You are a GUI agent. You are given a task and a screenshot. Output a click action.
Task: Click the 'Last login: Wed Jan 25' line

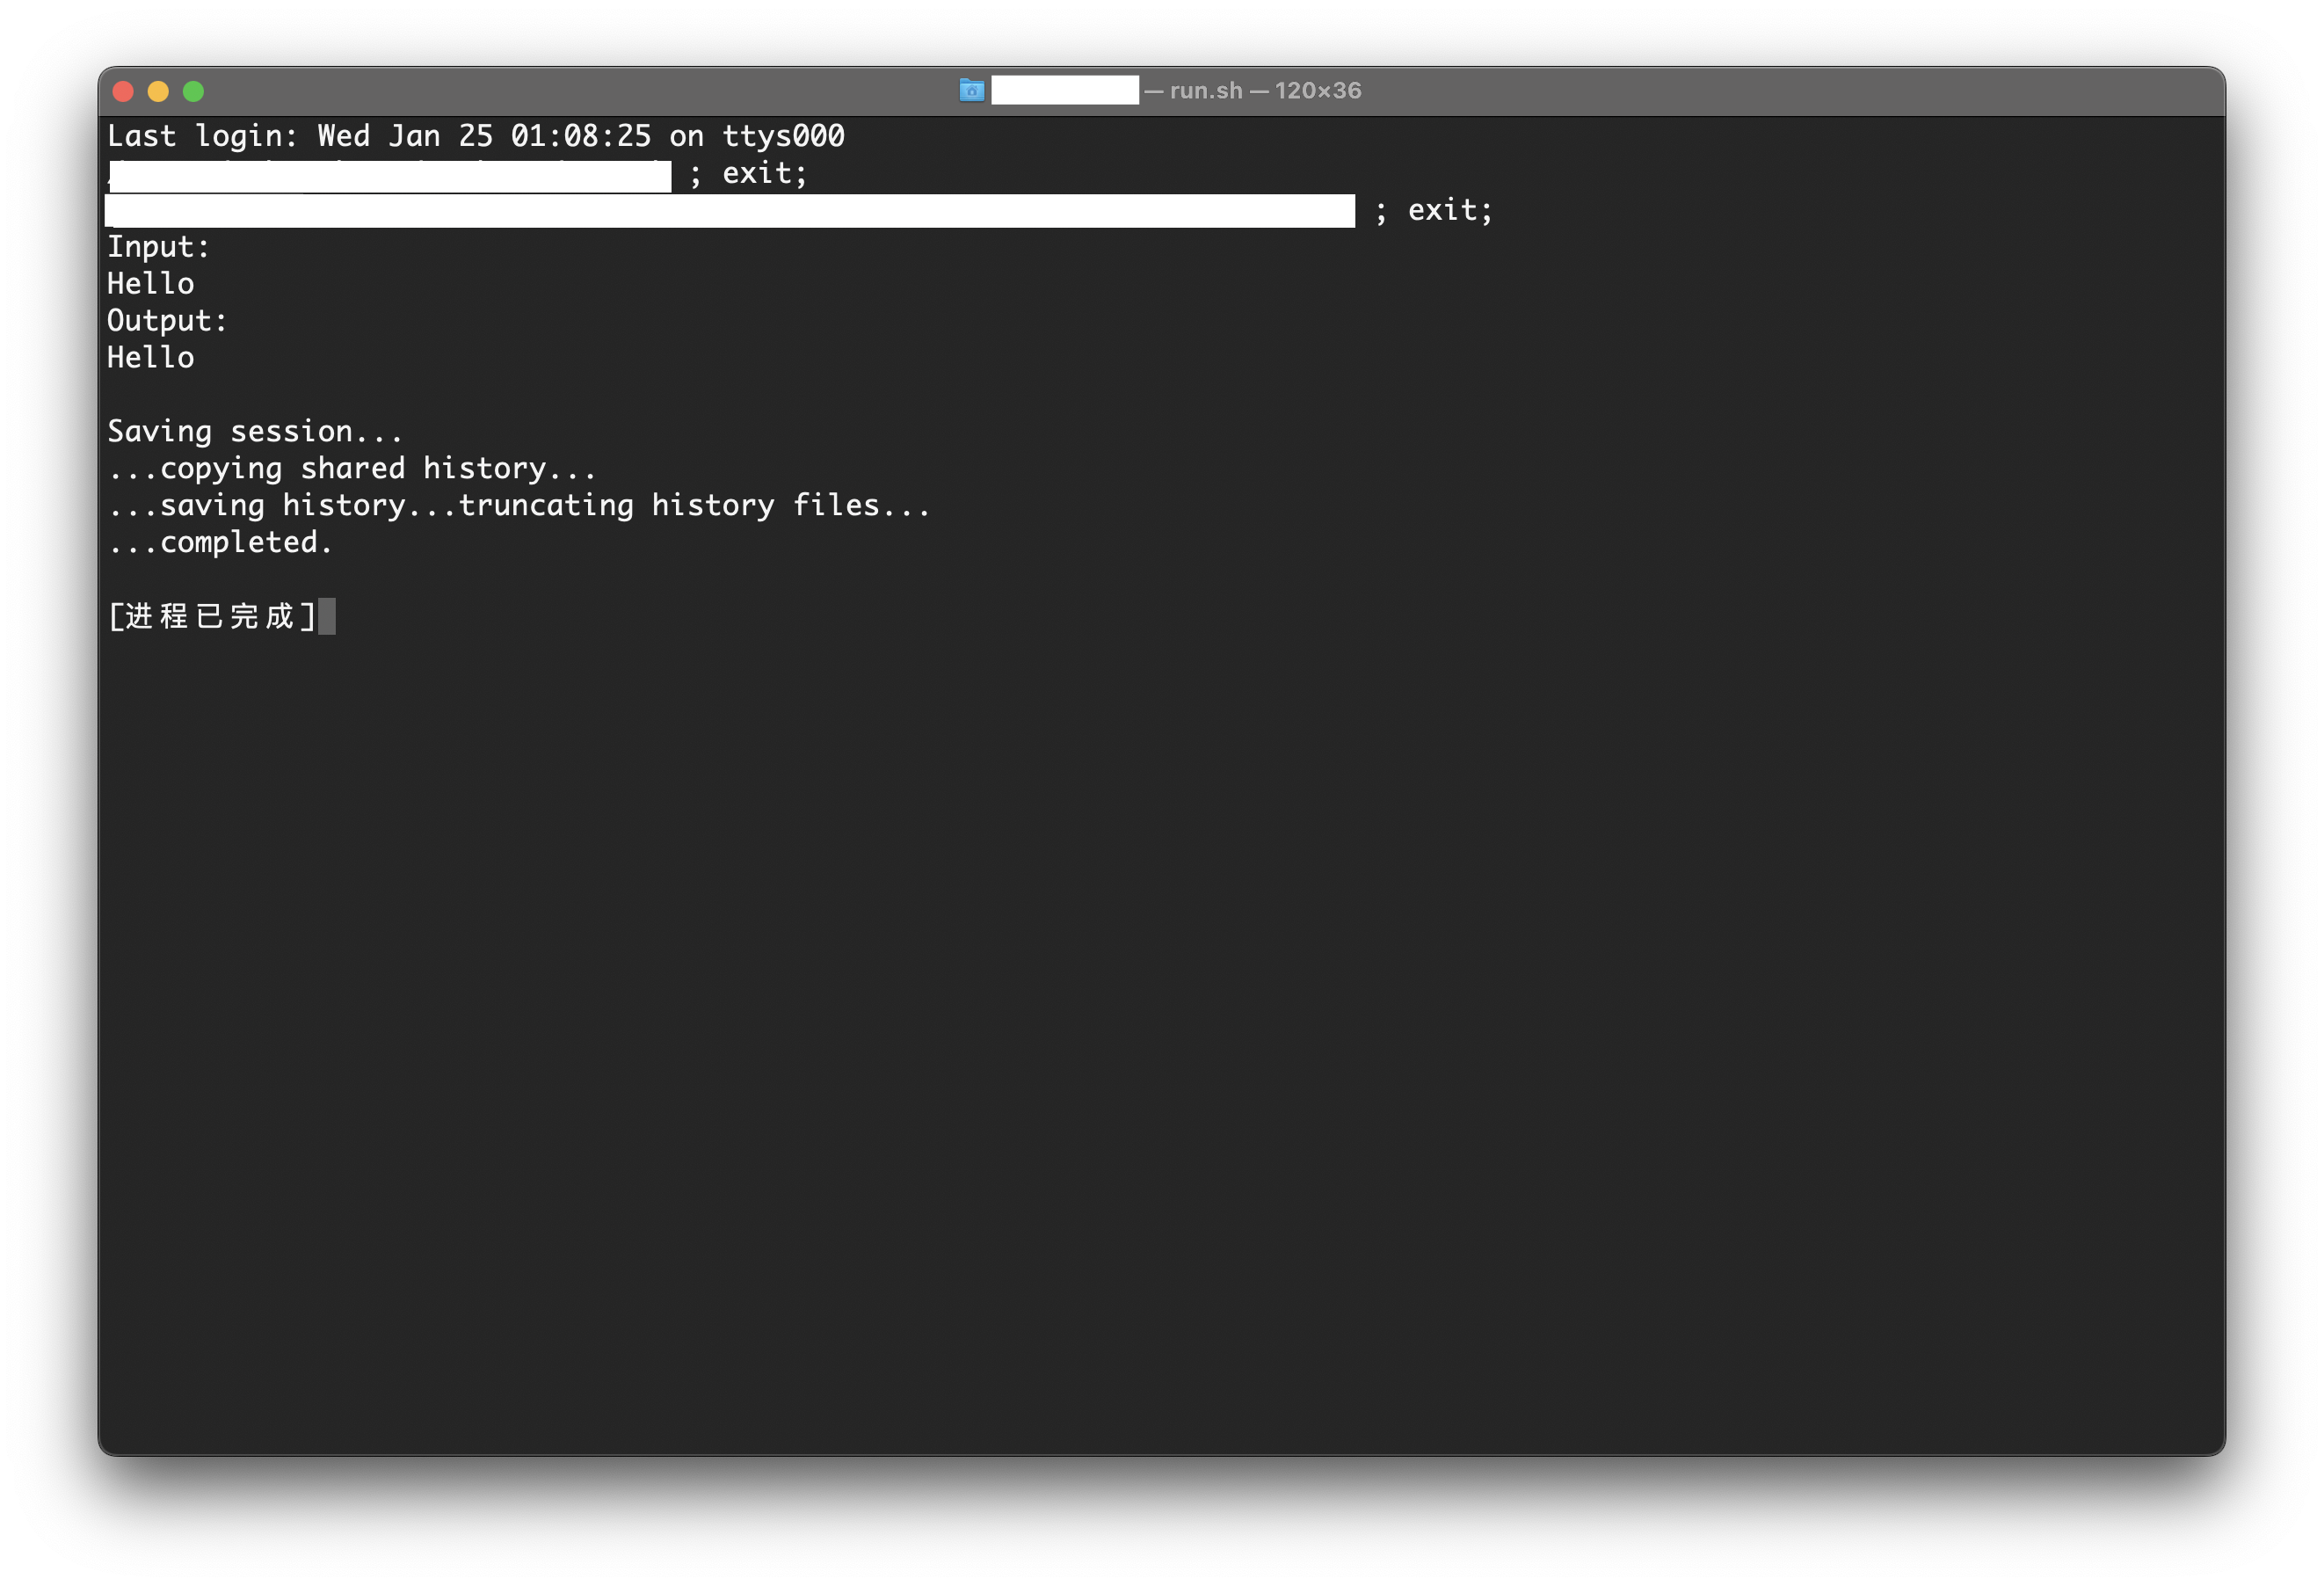[x=476, y=136]
